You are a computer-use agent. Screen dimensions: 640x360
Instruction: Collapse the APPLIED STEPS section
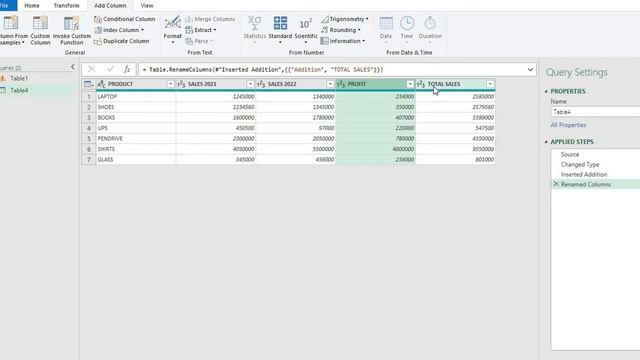pyautogui.click(x=546, y=142)
